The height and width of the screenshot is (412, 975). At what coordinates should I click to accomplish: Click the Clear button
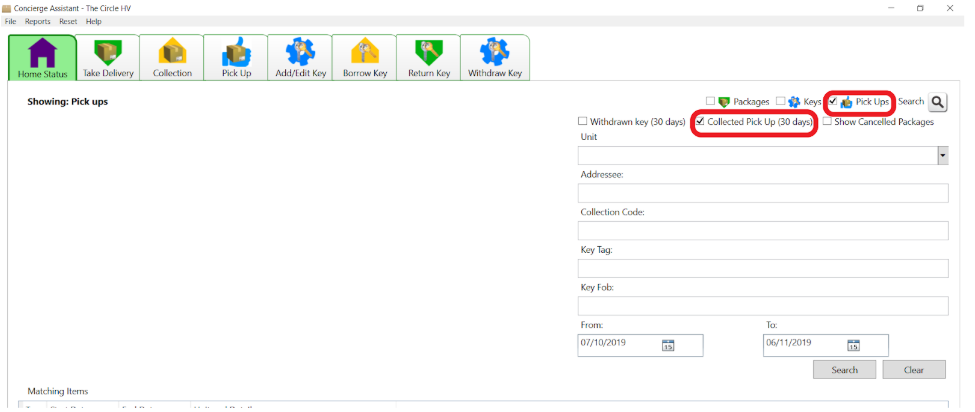(914, 370)
